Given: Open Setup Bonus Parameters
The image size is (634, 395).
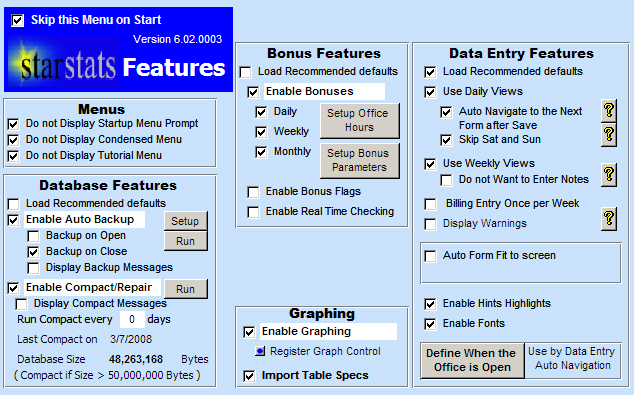Looking at the screenshot, I should click(359, 160).
